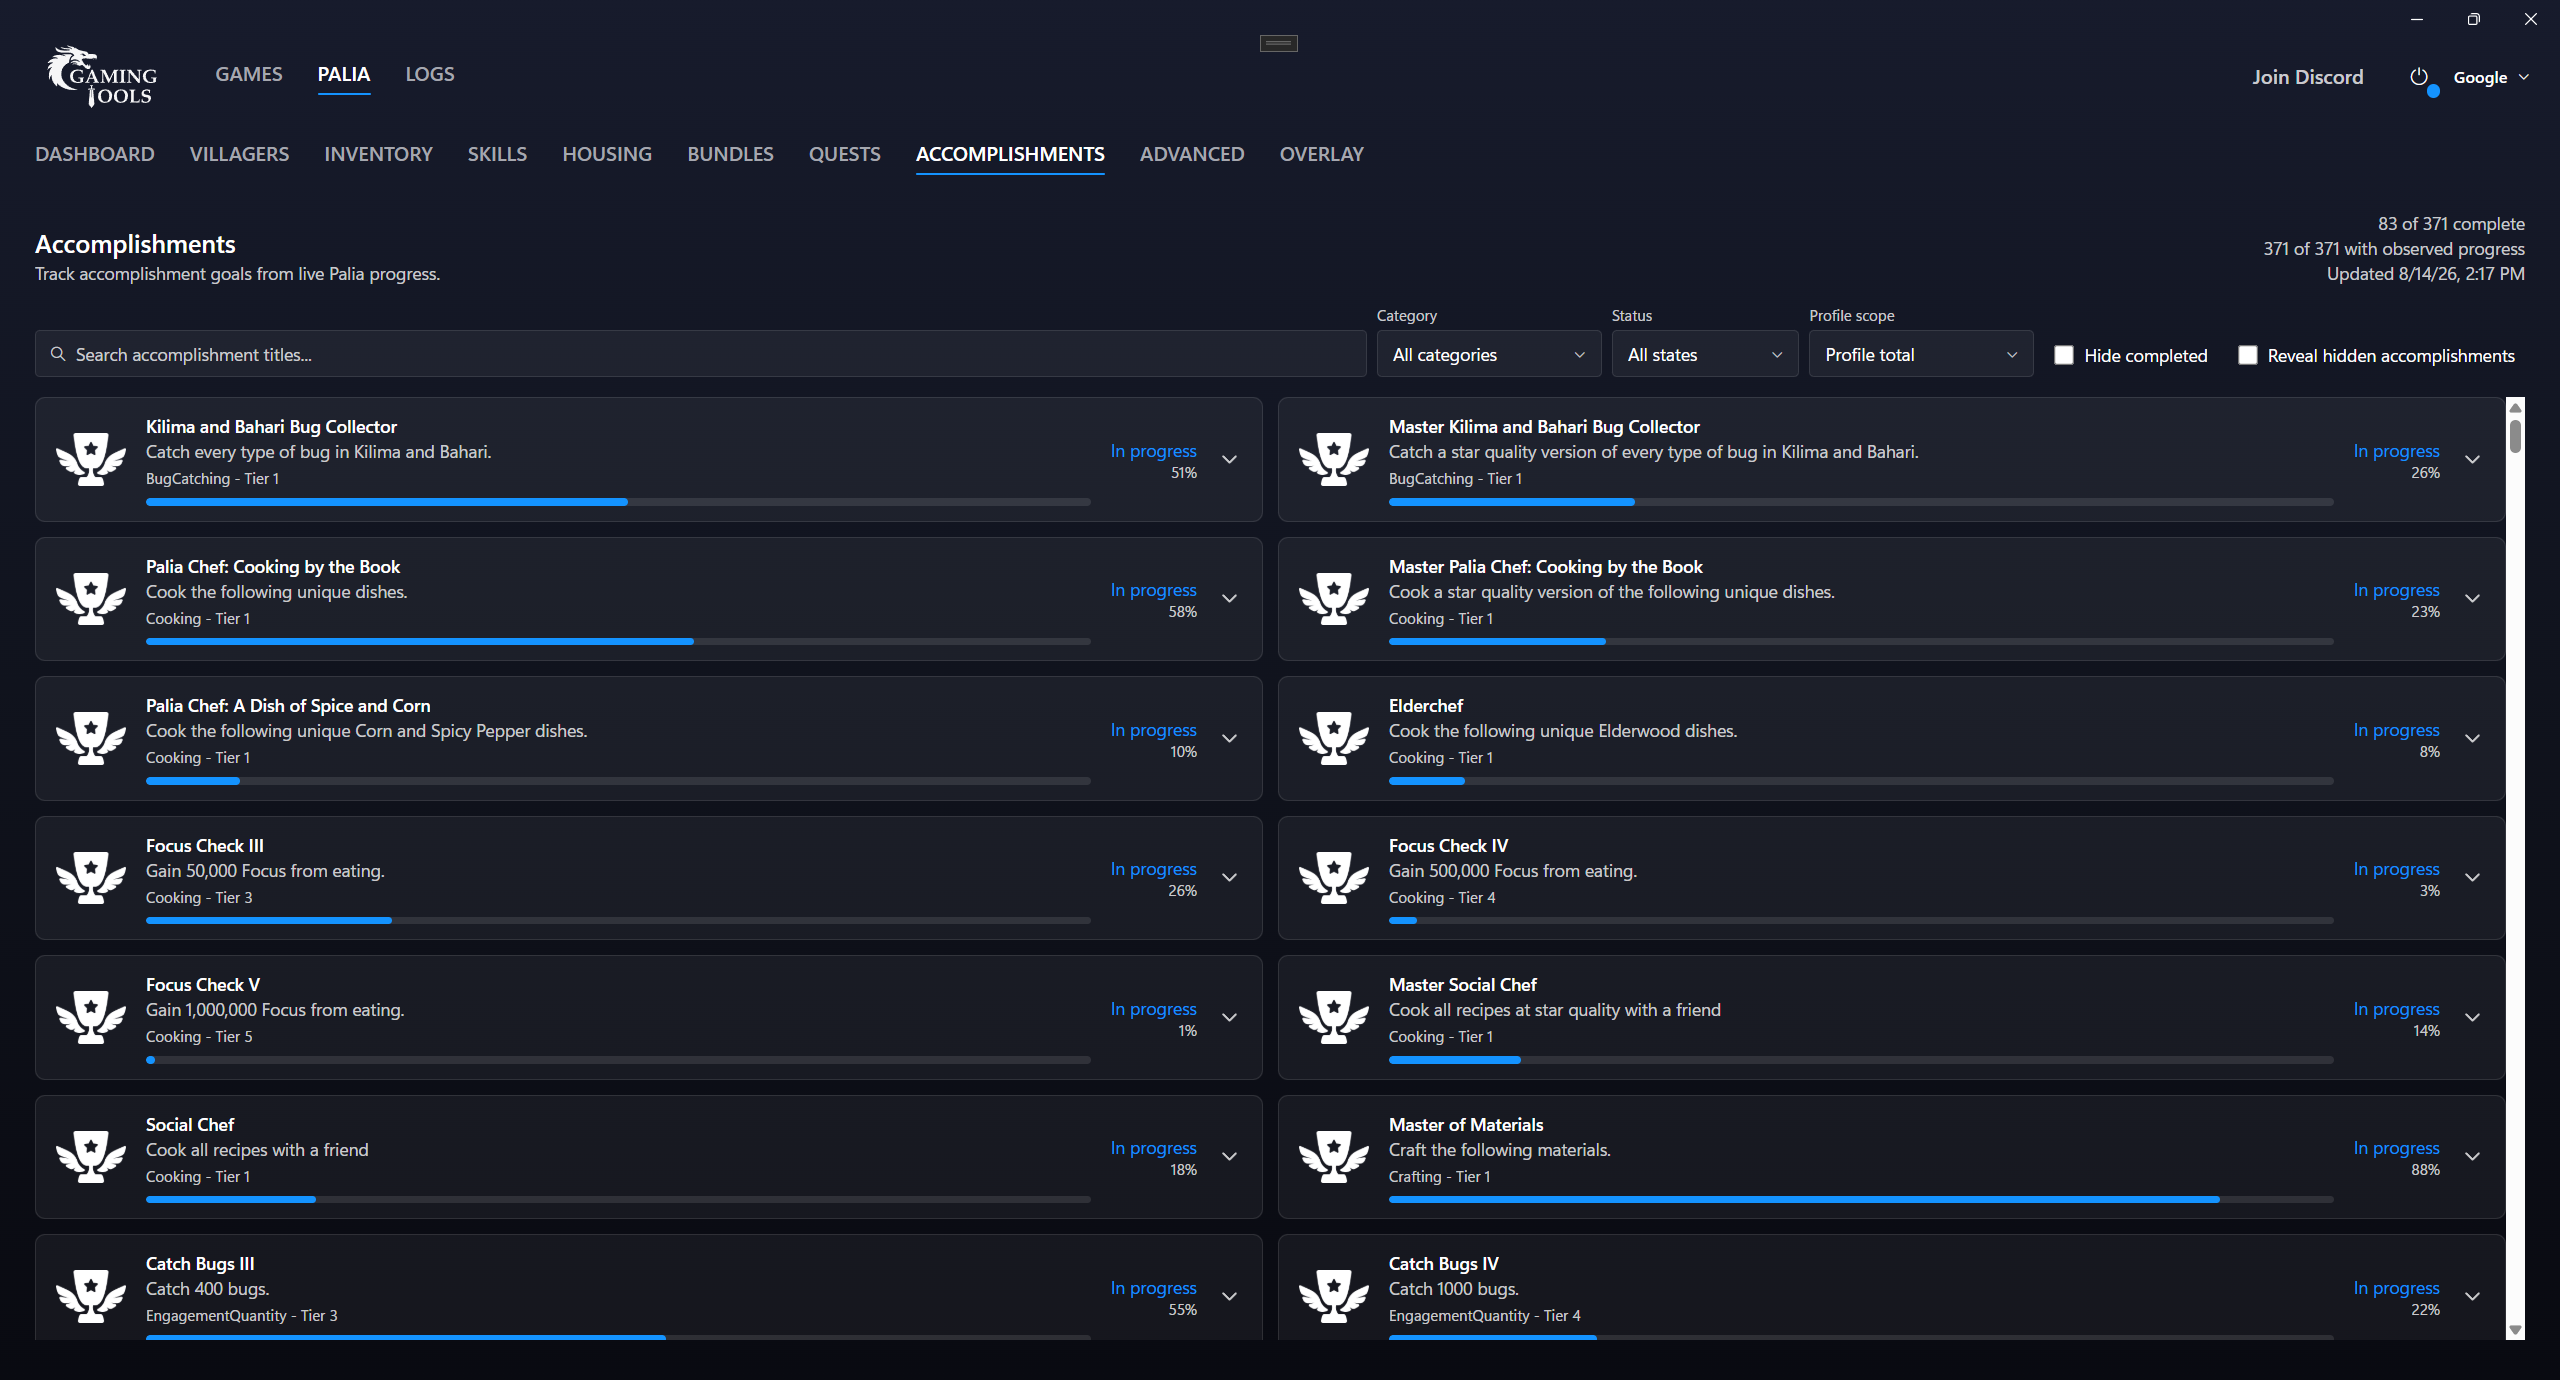The height and width of the screenshot is (1380, 2560).
Task: Open the All categories dropdown
Action: tap(1488, 354)
